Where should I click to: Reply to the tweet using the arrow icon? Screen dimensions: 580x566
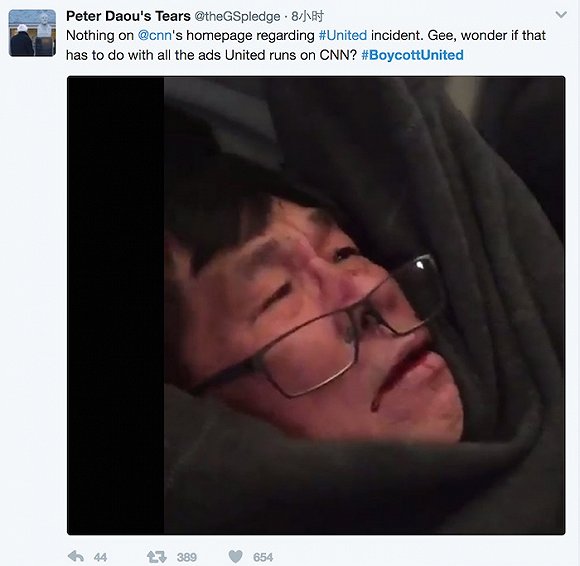point(76,556)
